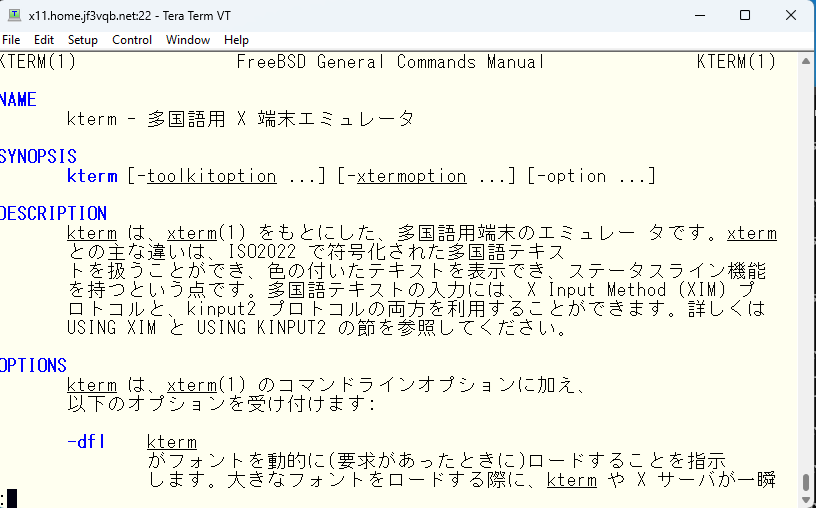Click the OPTIONS section heading

pos(33,365)
